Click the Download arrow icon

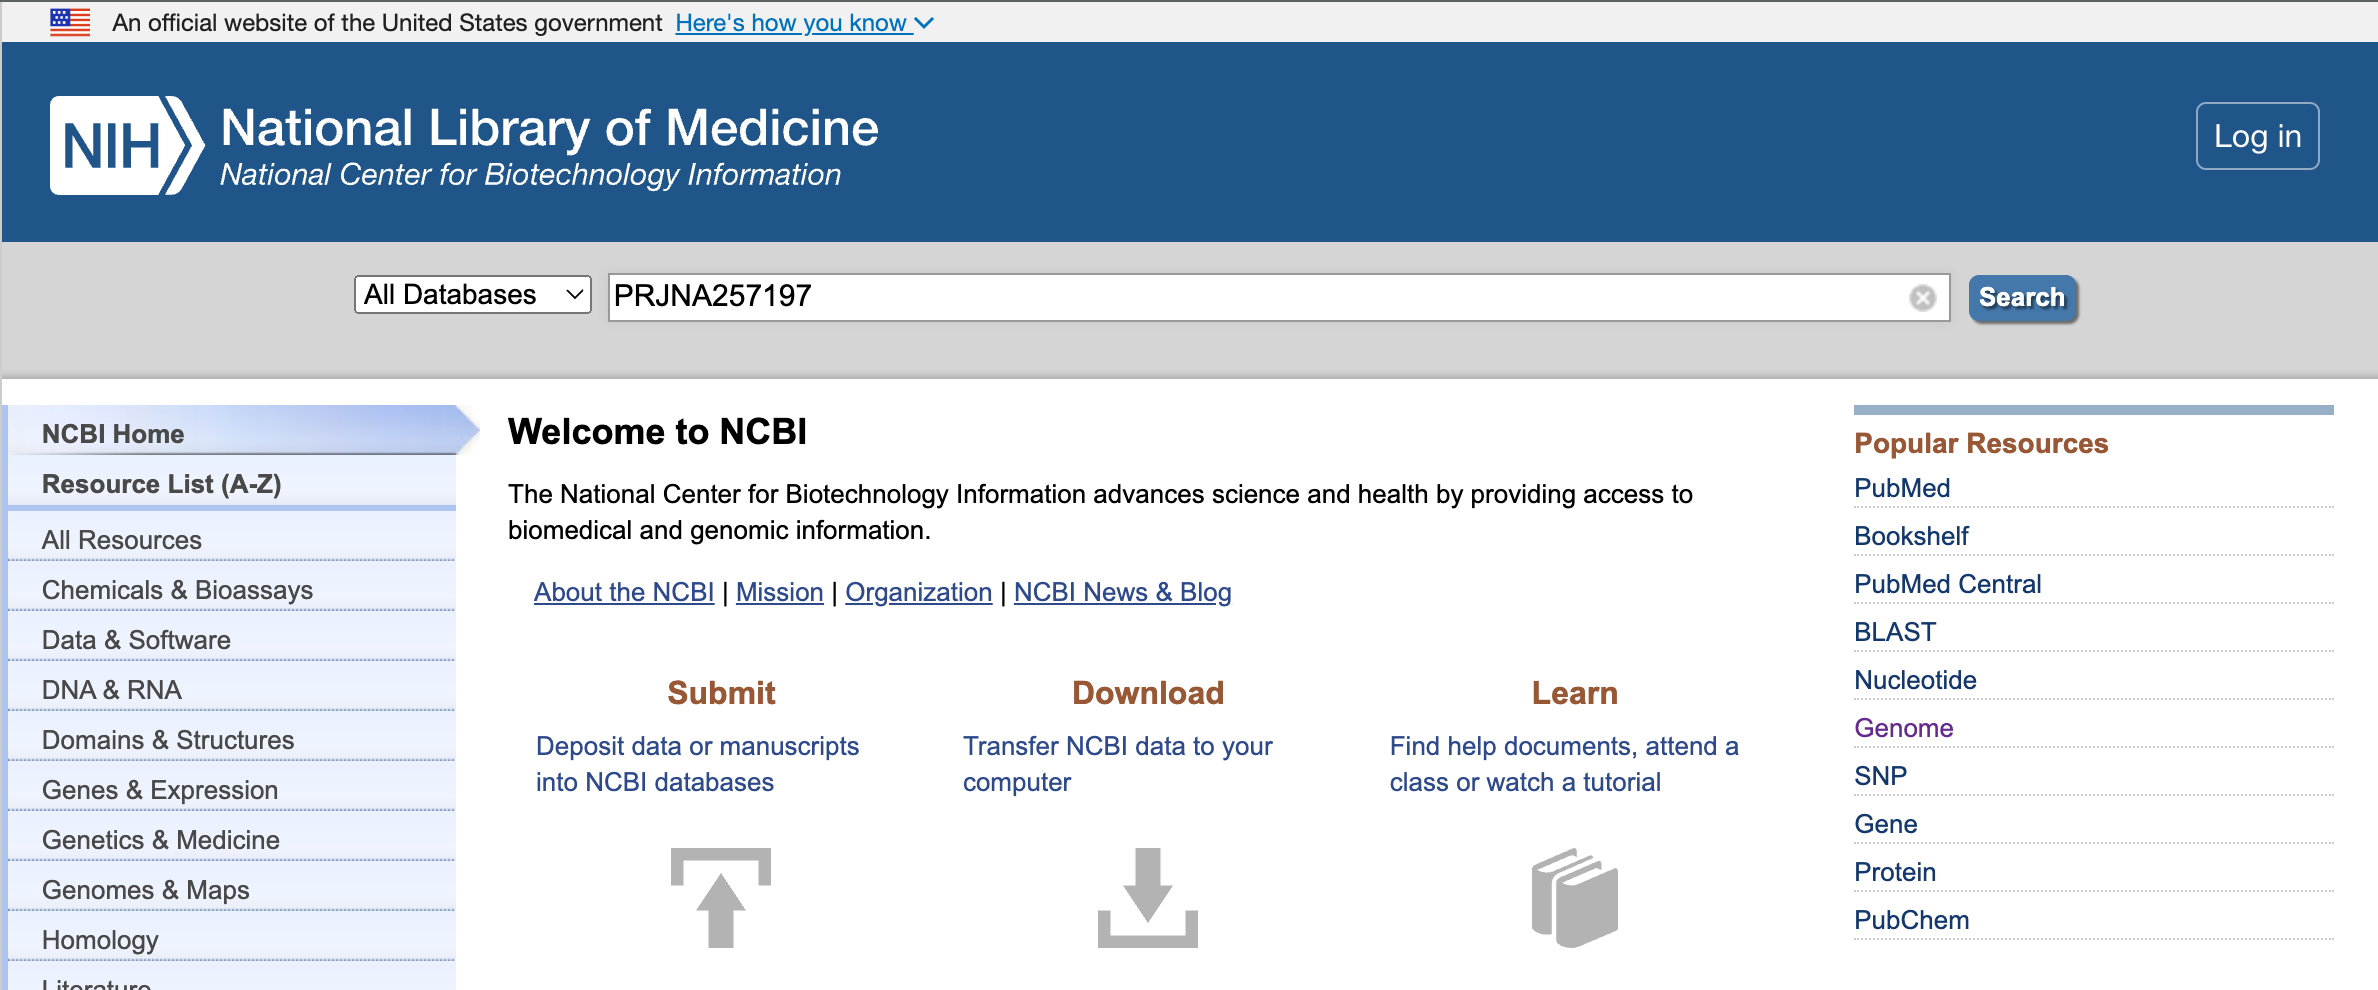[x=1147, y=897]
